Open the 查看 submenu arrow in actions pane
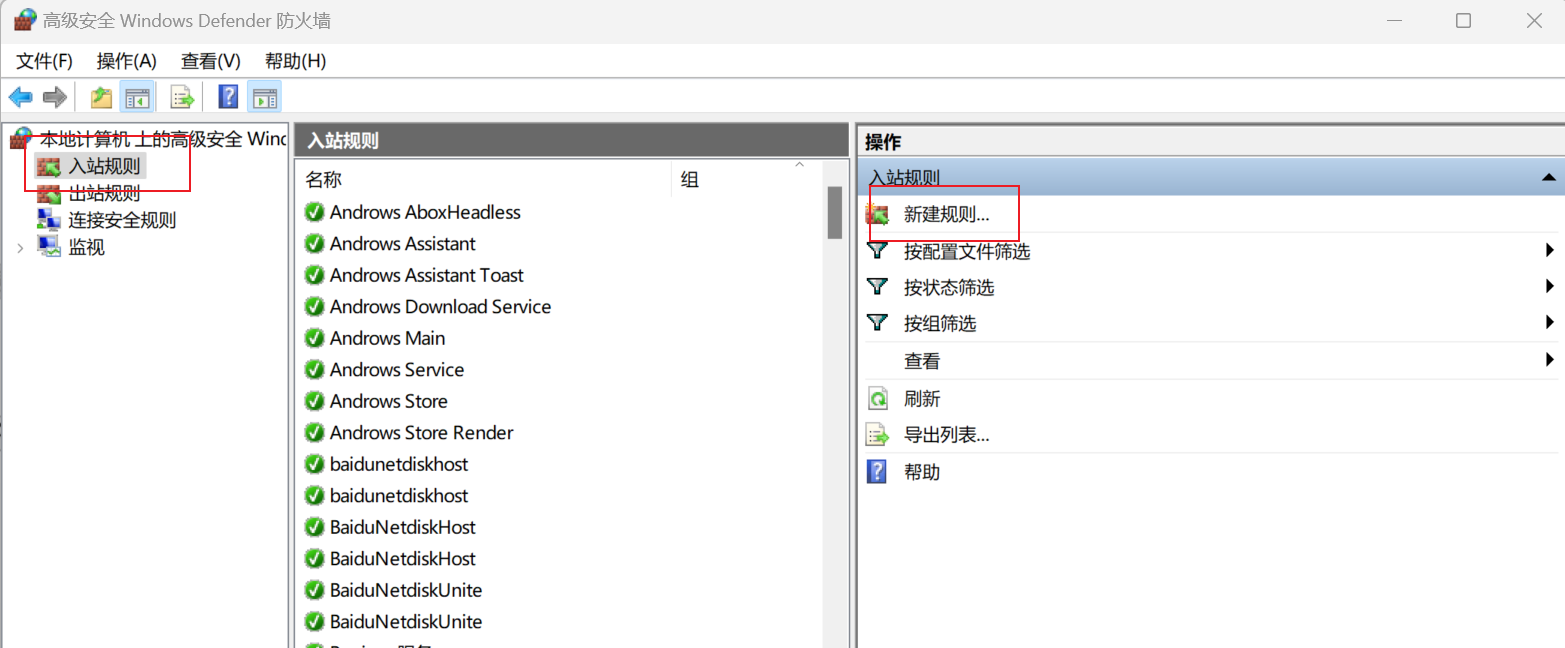This screenshot has width=1565, height=648. pyautogui.click(x=1550, y=359)
